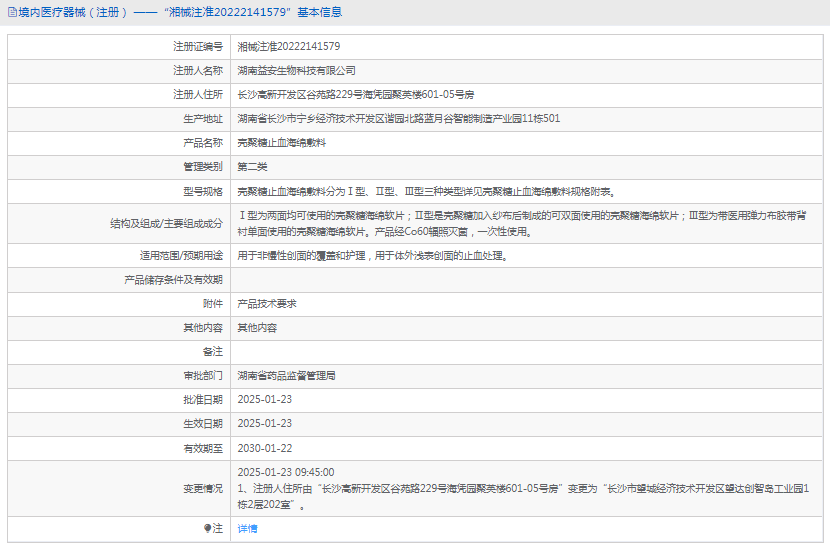Click the 结构及组成/主要组成成分 label
Image resolution: width=830 pixels, height=550 pixels.
point(167,224)
